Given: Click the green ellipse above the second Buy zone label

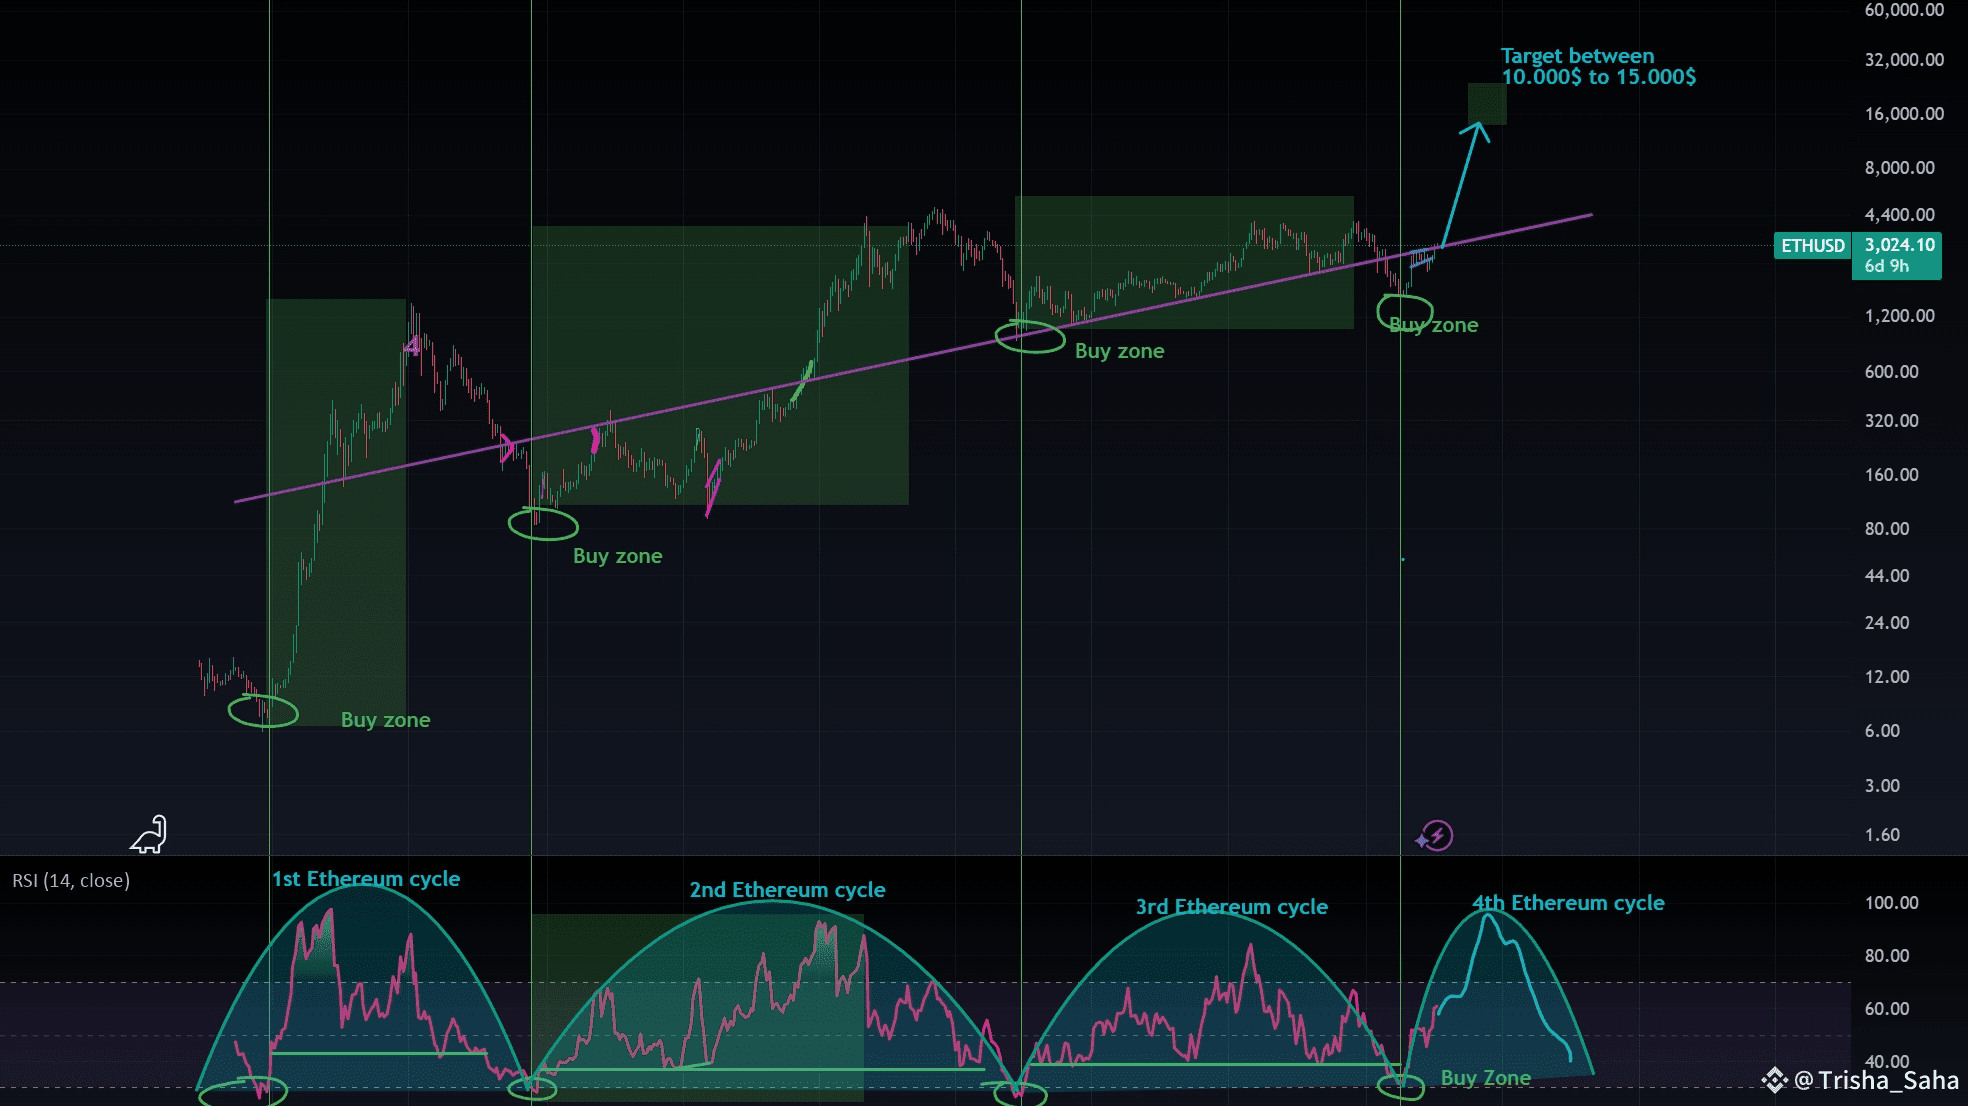Looking at the screenshot, I should (x=543, y=524).
